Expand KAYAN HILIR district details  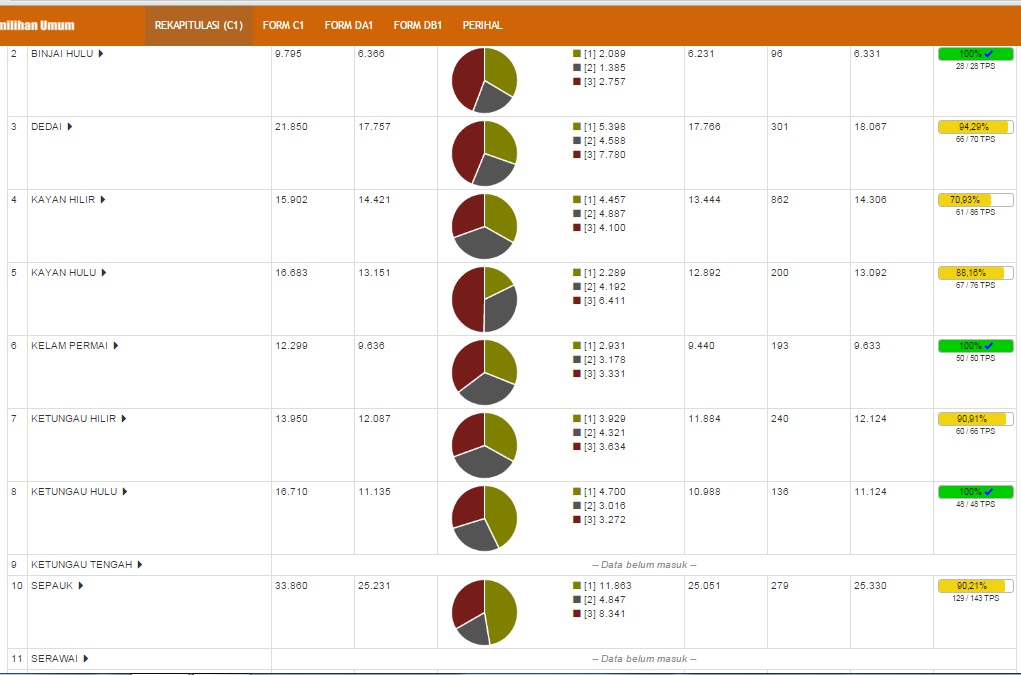(102, 200)
